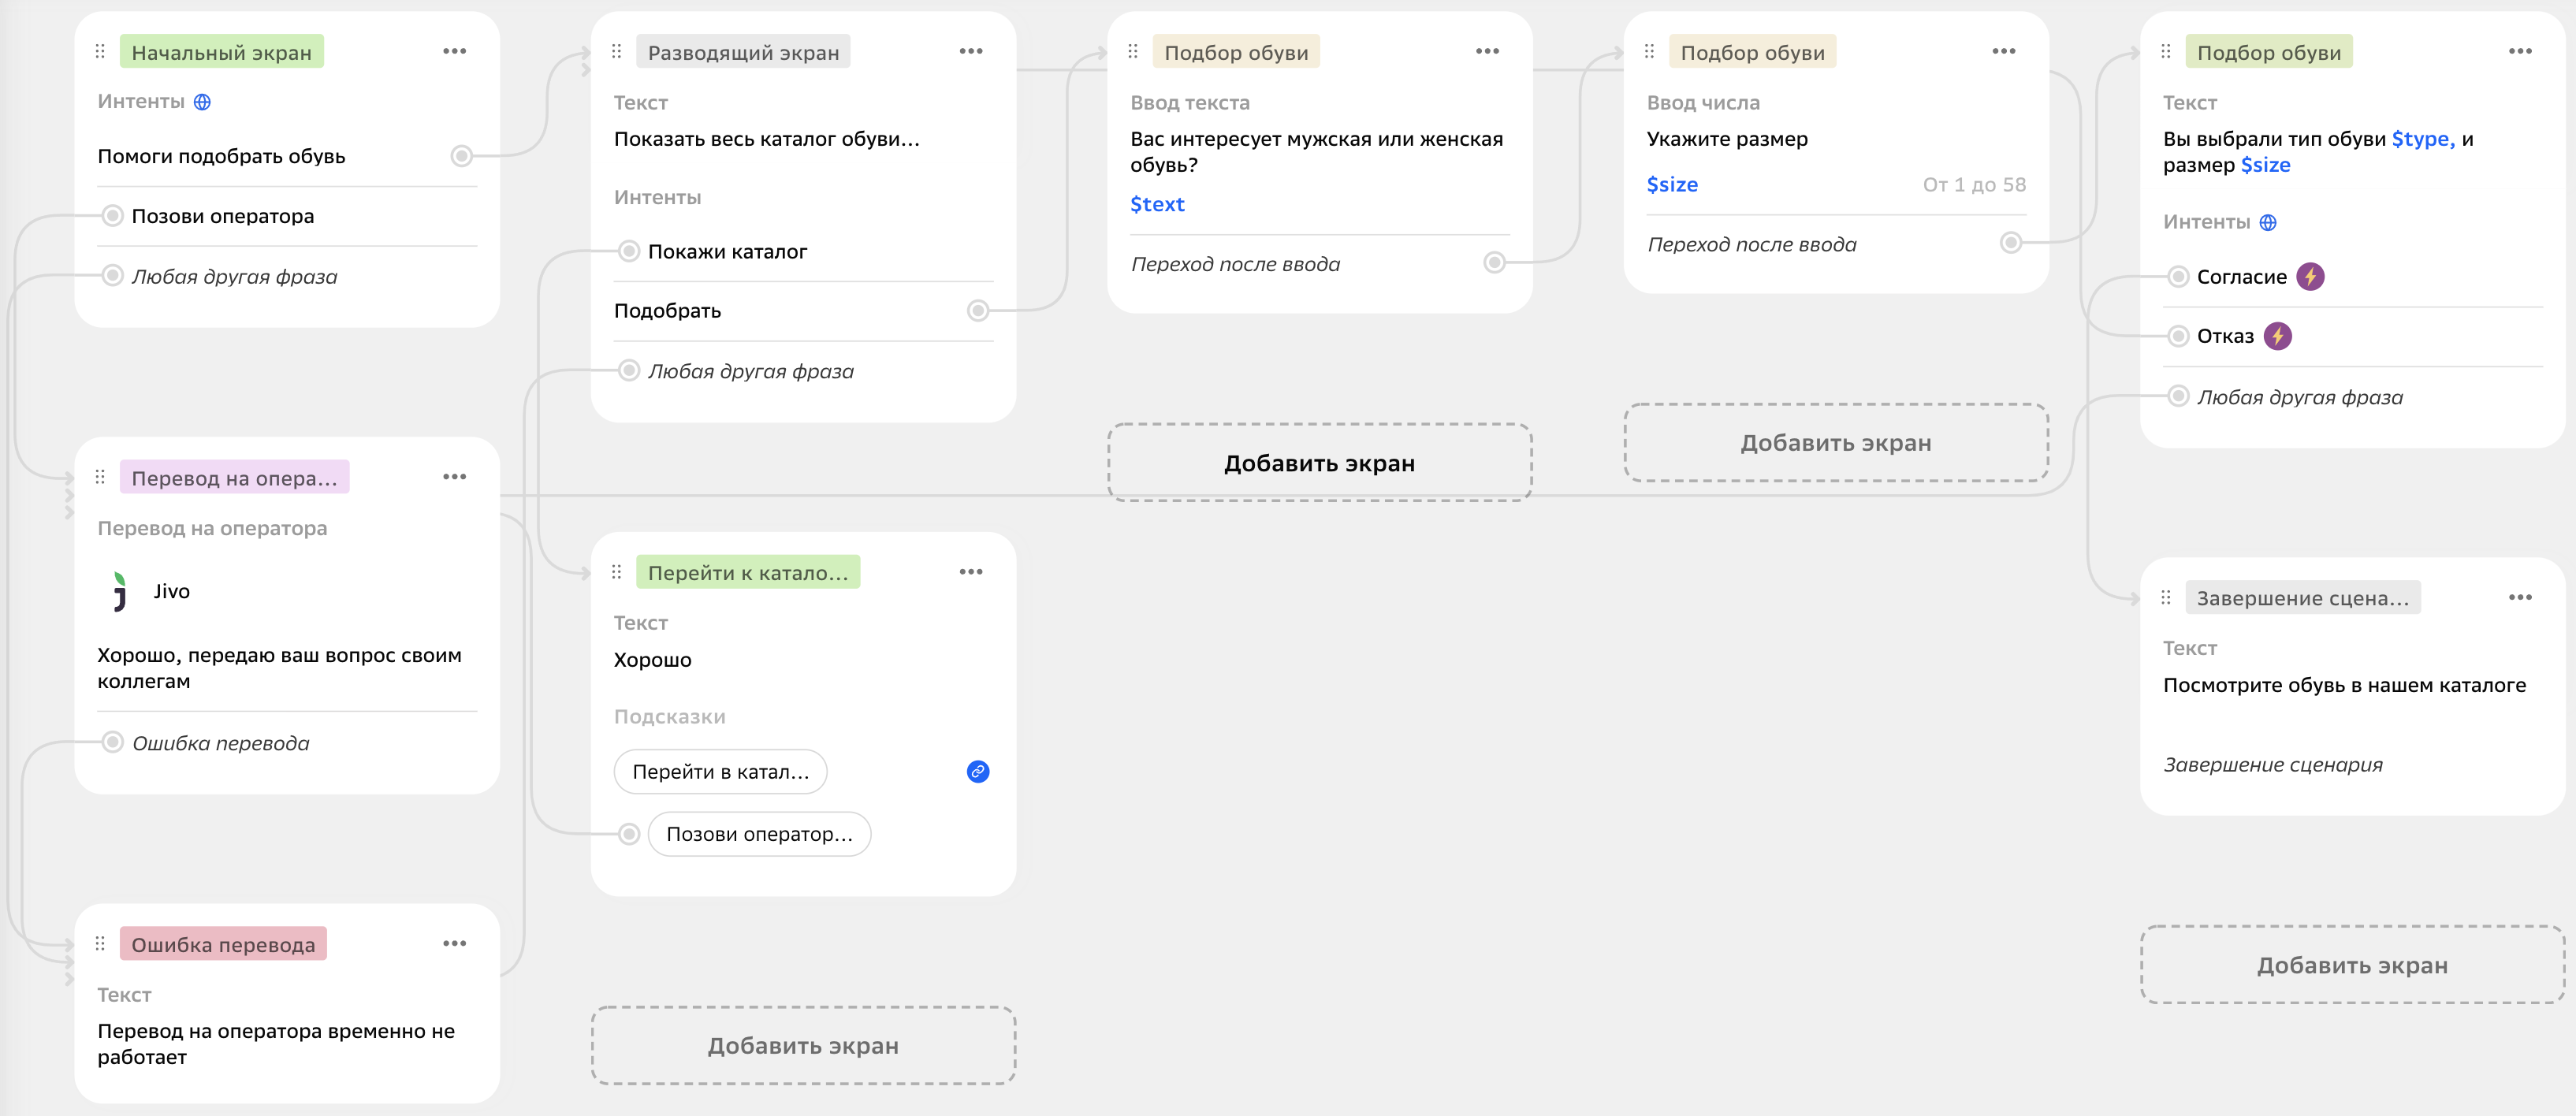2576x1116 pixels.
Task: Open the three-dot menu on the Начальный экран card
Action: pyautogui.click(x=455, y=51)
